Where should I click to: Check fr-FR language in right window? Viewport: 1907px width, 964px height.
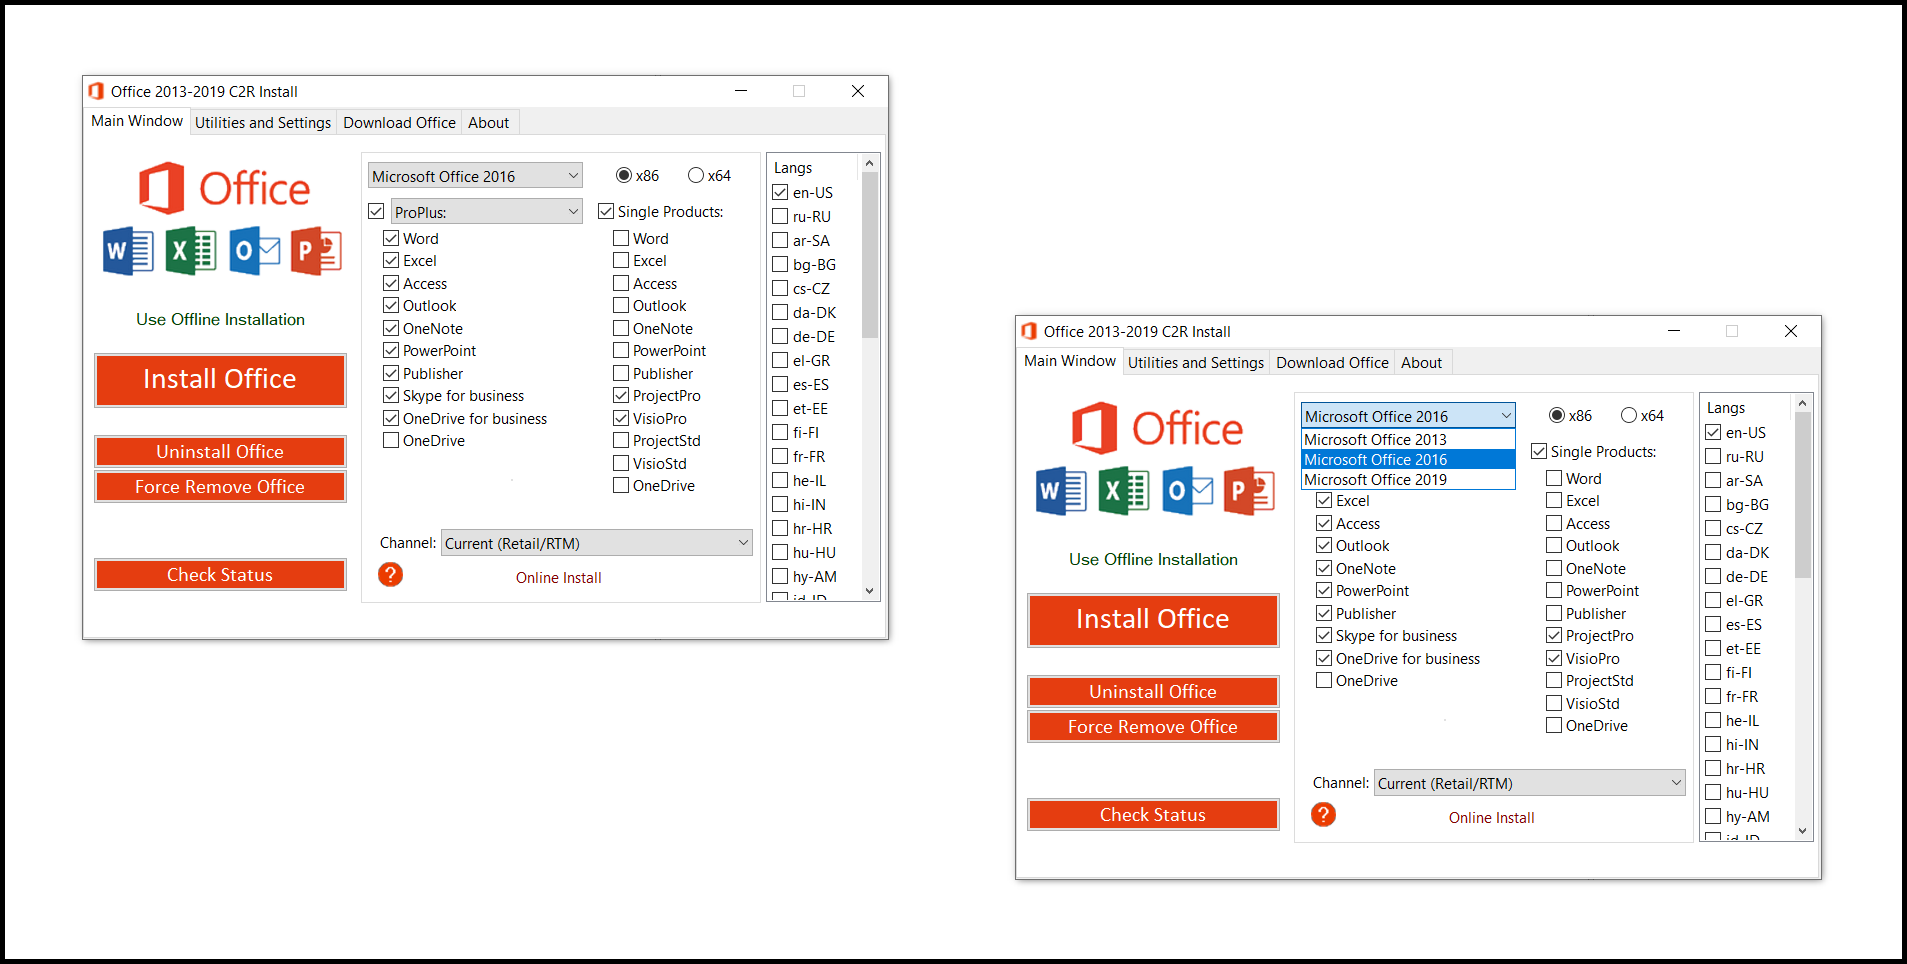click(x=1713, y=696)
